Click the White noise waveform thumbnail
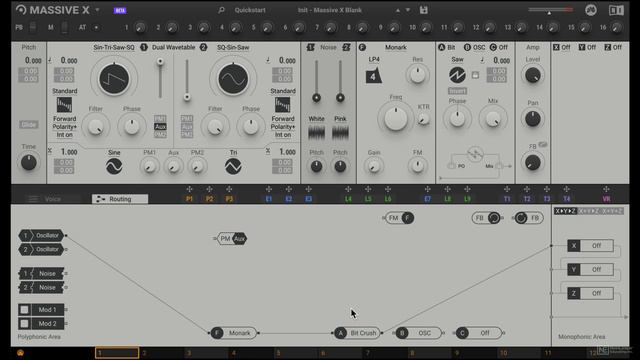Image resolution: width=640 pixels, height=360 pixels. [x=316, y=132]
